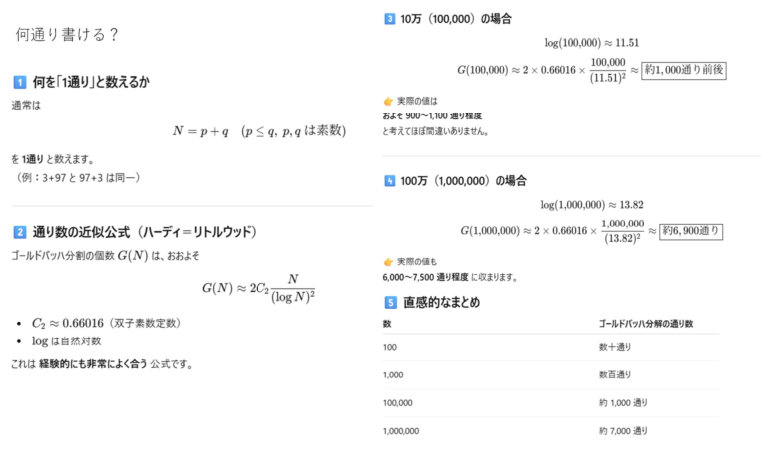Click the boxed result 約1,000通り前後

(x=683, y=70)
